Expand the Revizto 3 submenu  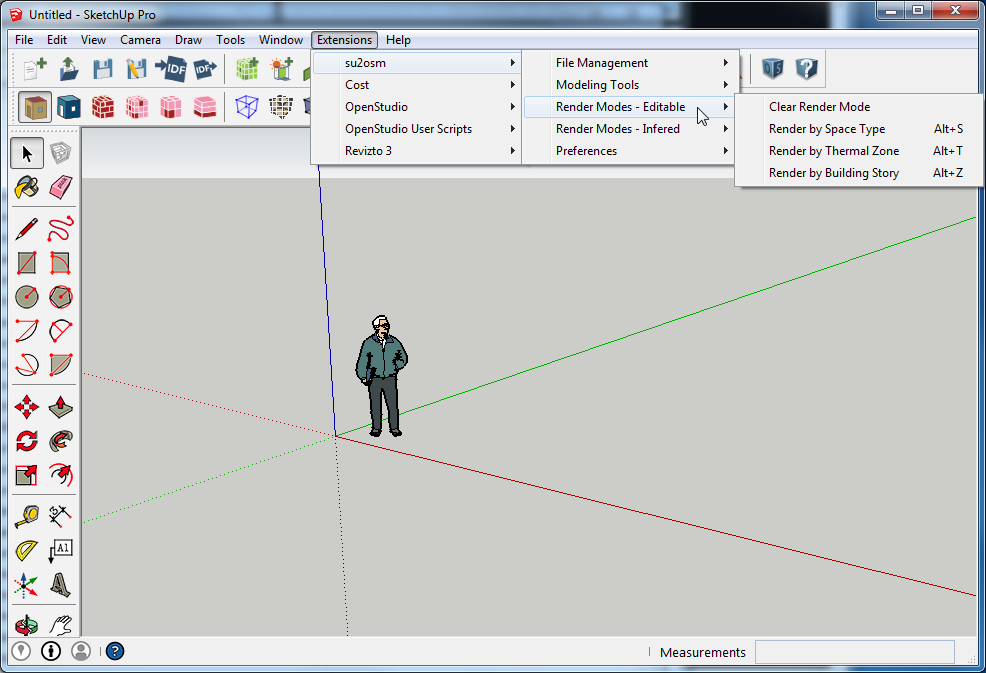click(416, 151)
